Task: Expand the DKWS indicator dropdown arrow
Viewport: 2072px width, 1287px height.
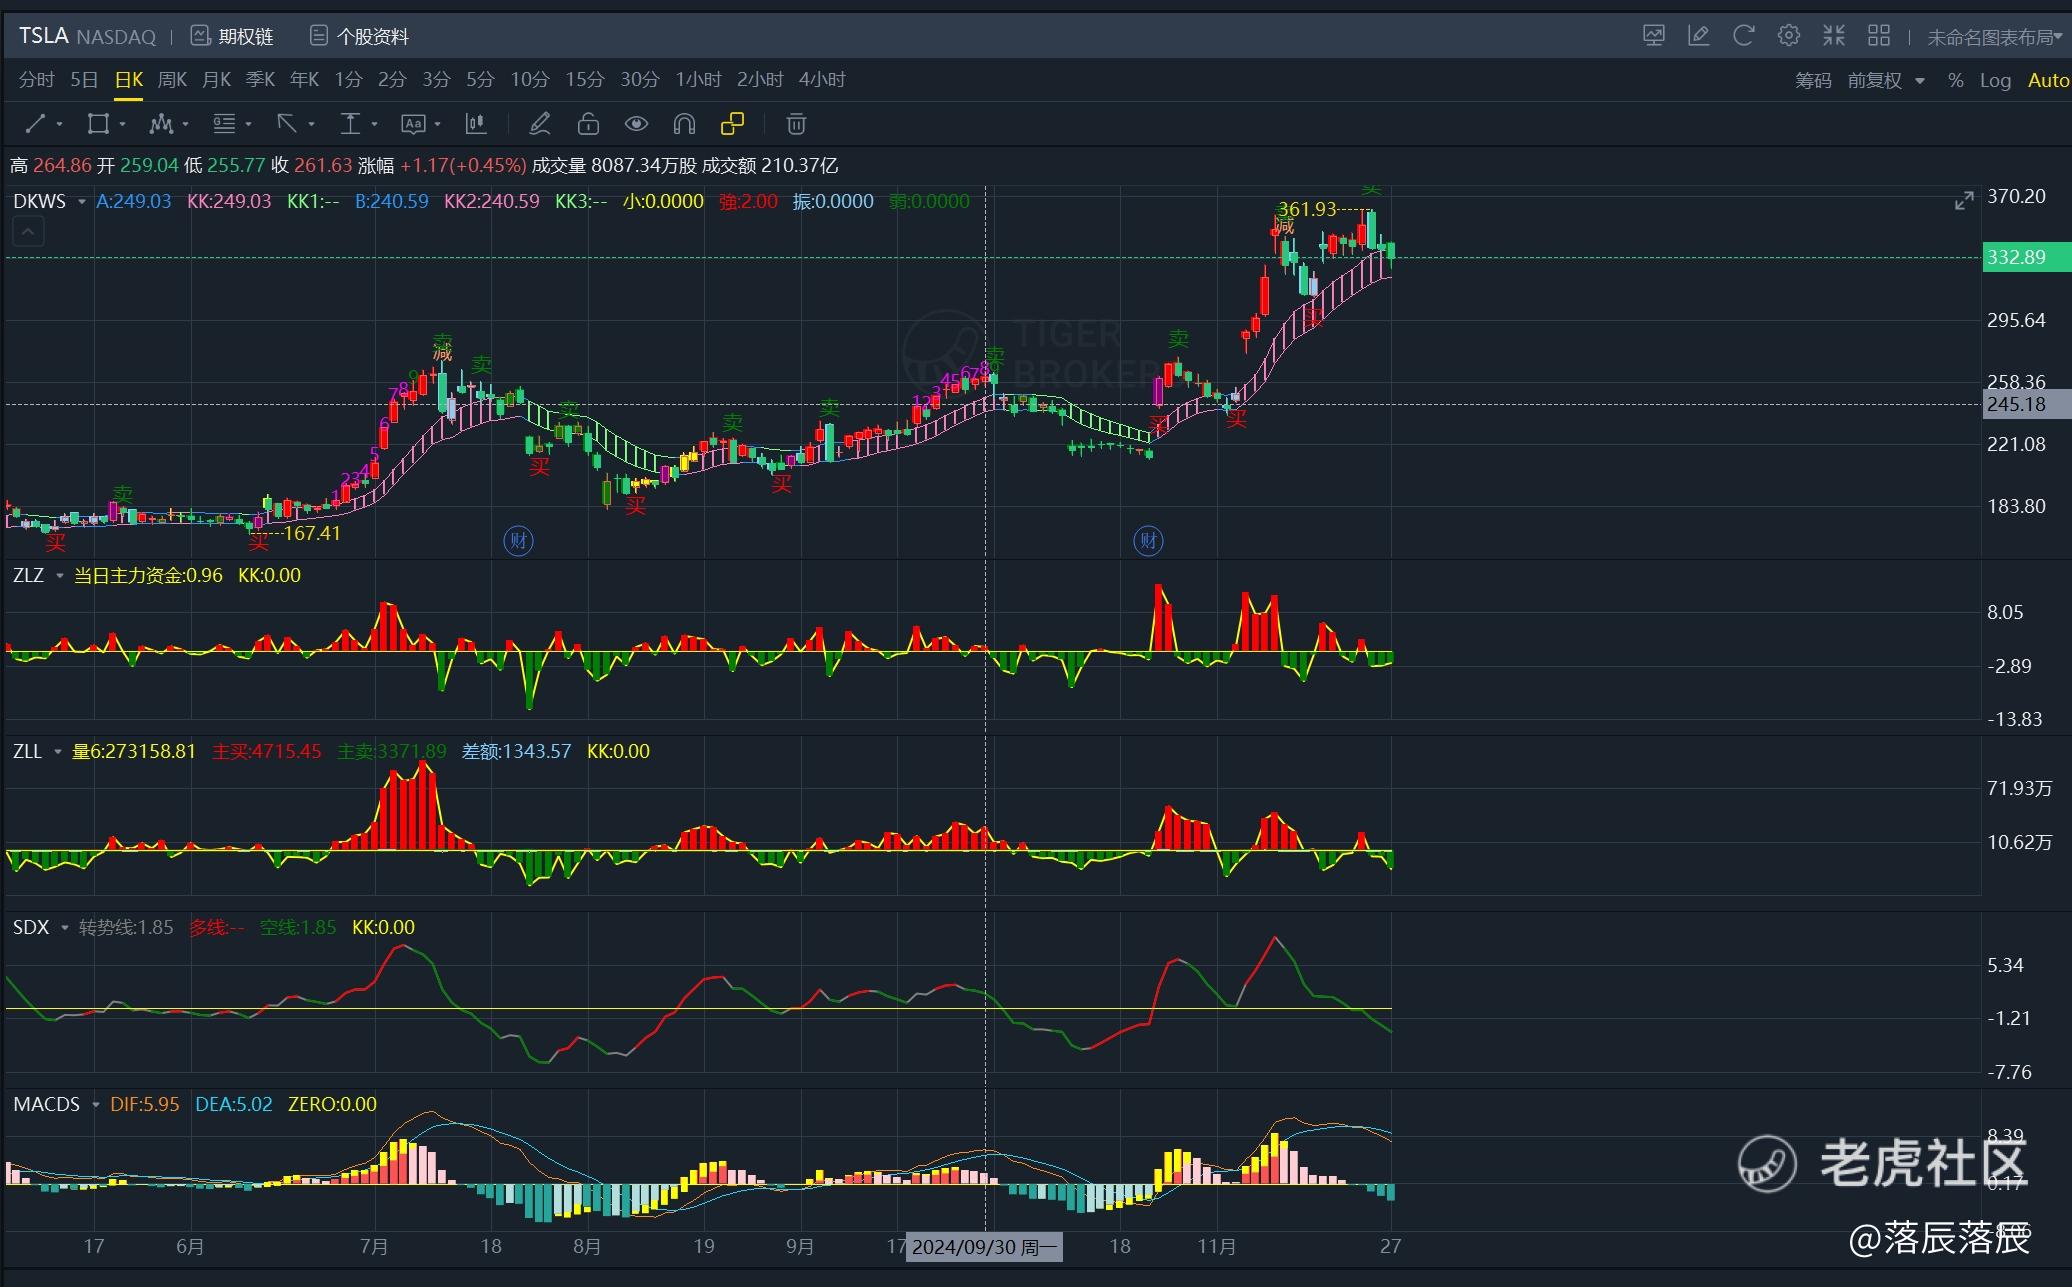Action: 81,201
